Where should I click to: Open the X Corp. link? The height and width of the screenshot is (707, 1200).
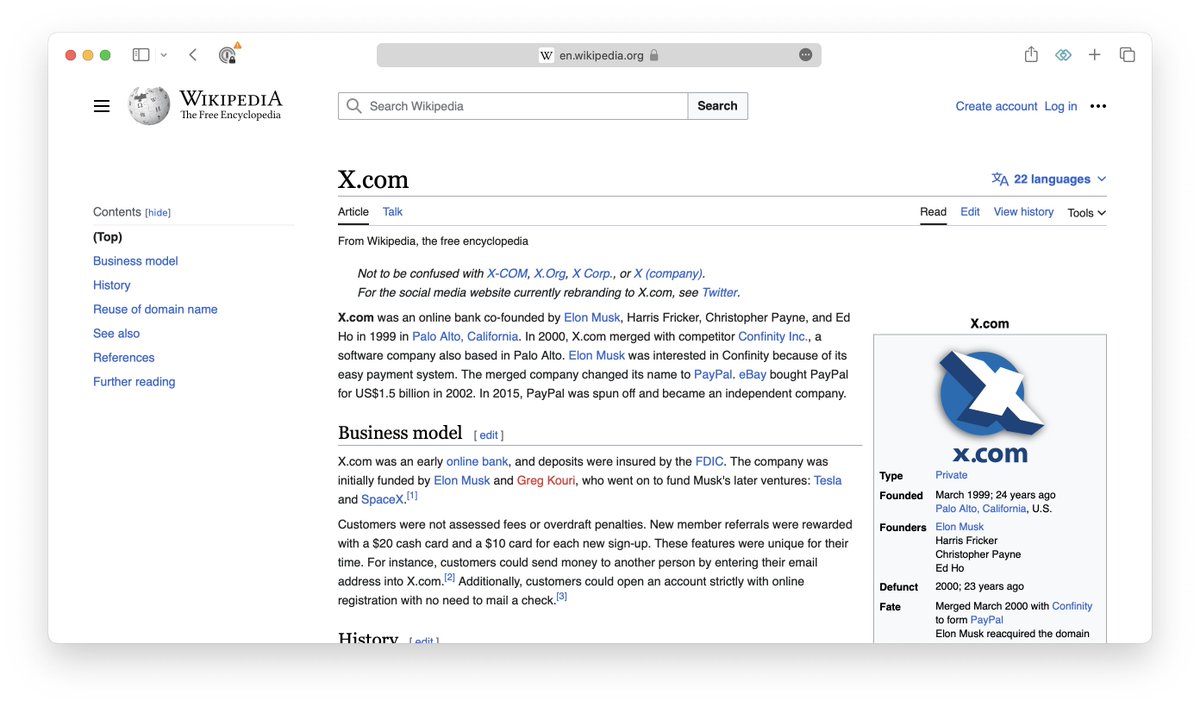click(x=592, y=273)
